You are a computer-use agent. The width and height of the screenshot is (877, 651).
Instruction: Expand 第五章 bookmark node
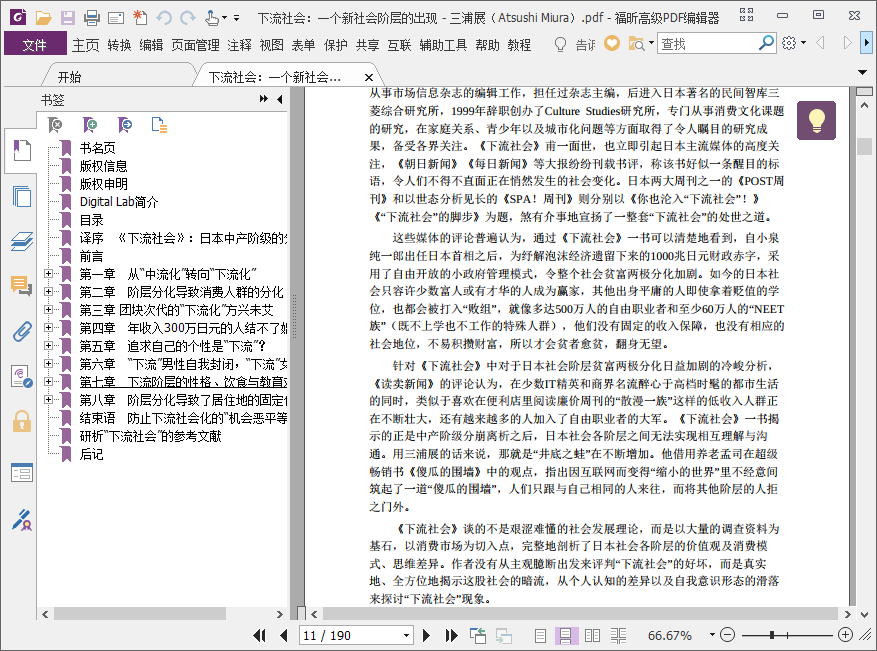coord(48,346)
